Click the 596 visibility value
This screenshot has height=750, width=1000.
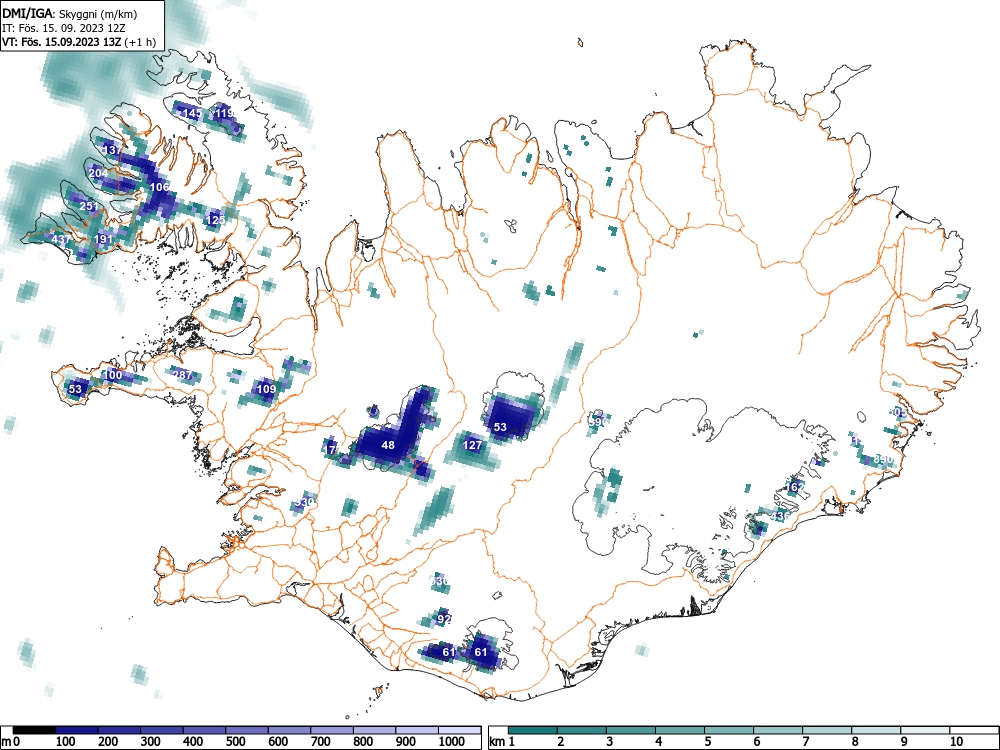598,422
